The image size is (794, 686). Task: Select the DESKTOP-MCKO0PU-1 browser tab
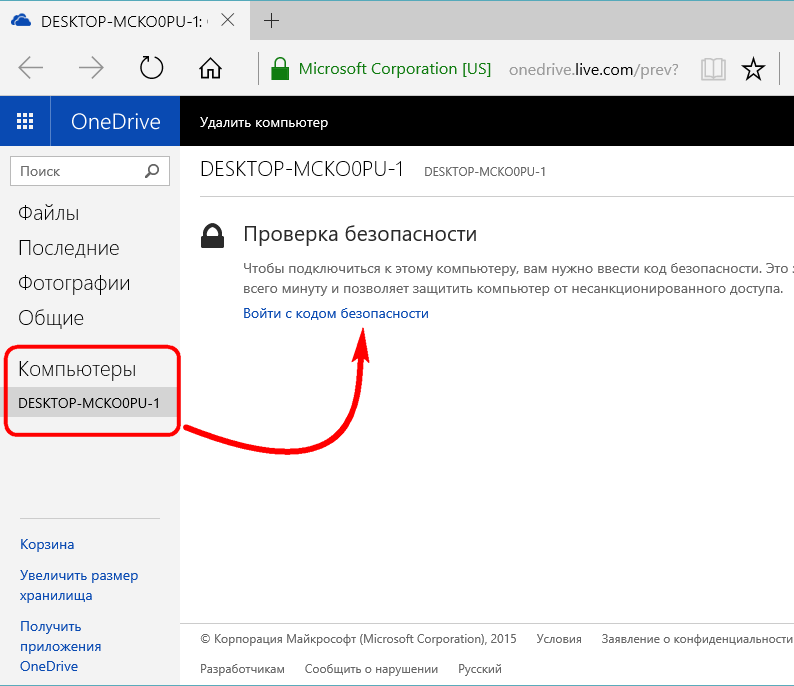point(125,20)
